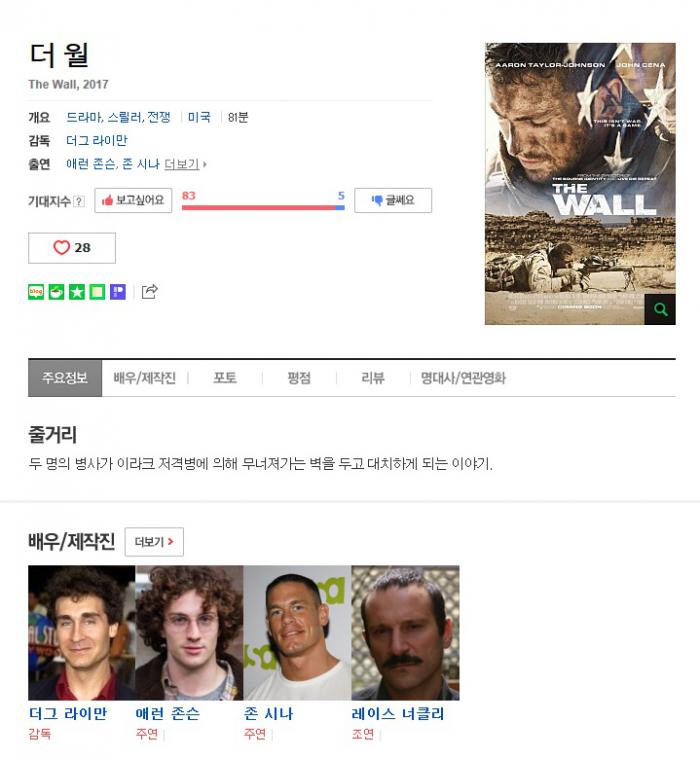Switch to the 포토 tab
Screen dimensions: 700x758
click(225, 378)
